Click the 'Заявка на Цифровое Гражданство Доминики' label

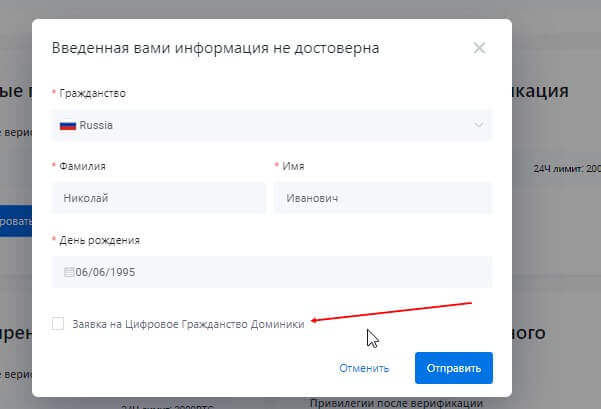pos(188,324)
